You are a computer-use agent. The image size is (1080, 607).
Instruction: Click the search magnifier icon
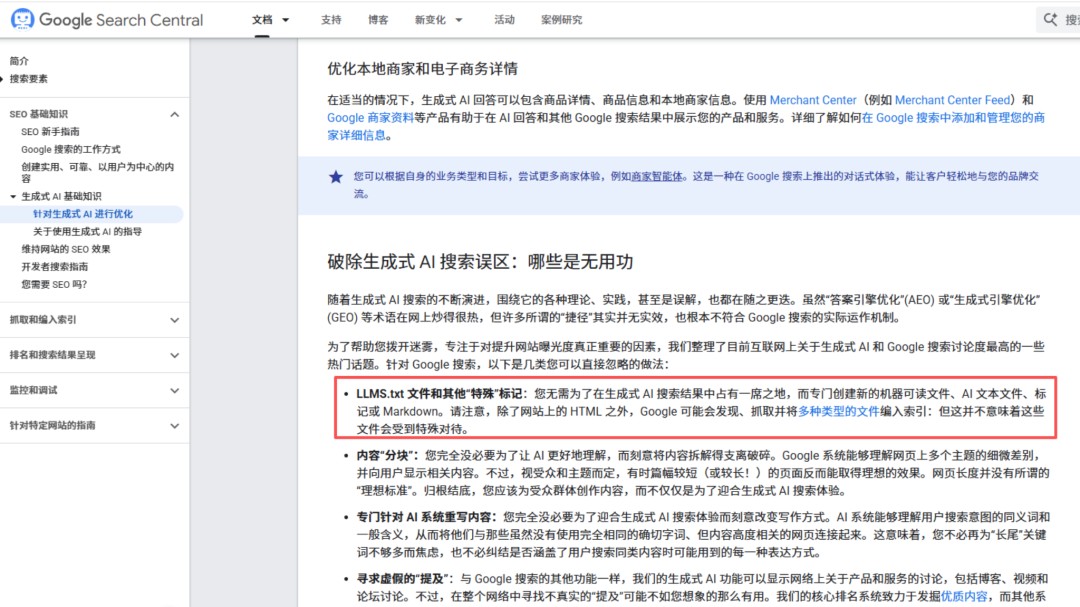1050,19
